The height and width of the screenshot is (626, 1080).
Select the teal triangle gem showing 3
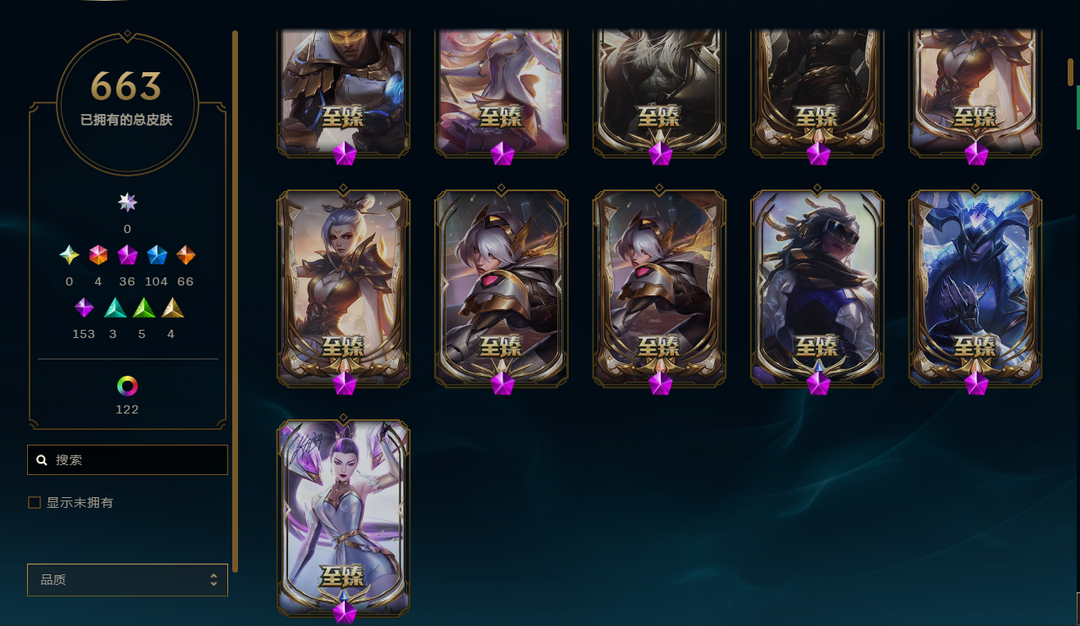click(x=114, y=308)
